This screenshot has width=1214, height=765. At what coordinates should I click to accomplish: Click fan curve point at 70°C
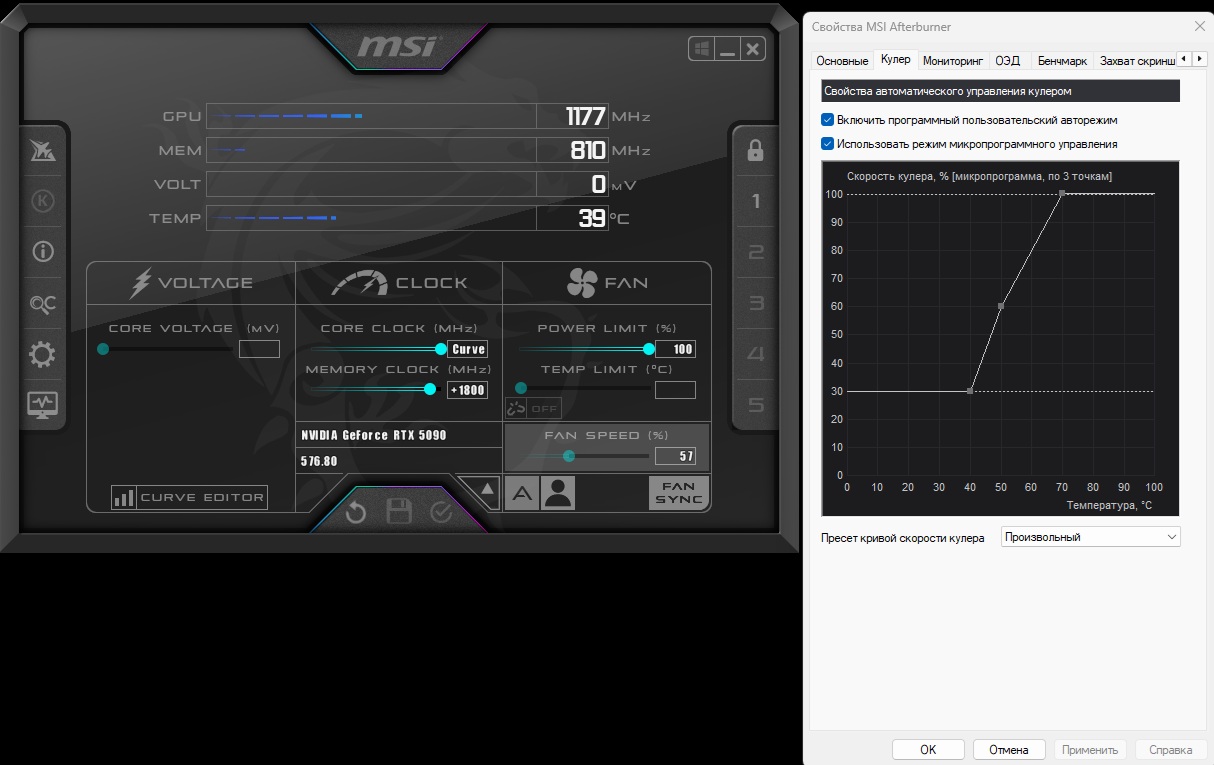point(1062,194)
